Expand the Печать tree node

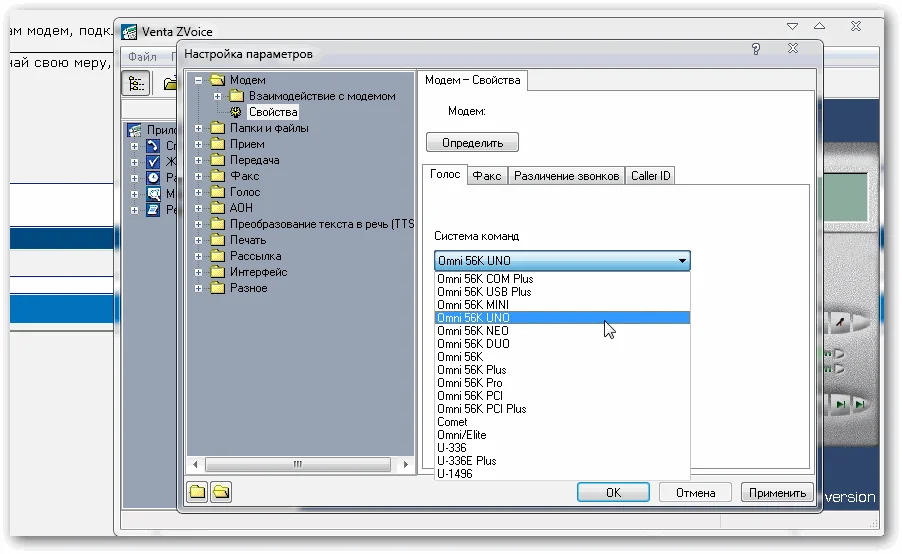point(198,240)
